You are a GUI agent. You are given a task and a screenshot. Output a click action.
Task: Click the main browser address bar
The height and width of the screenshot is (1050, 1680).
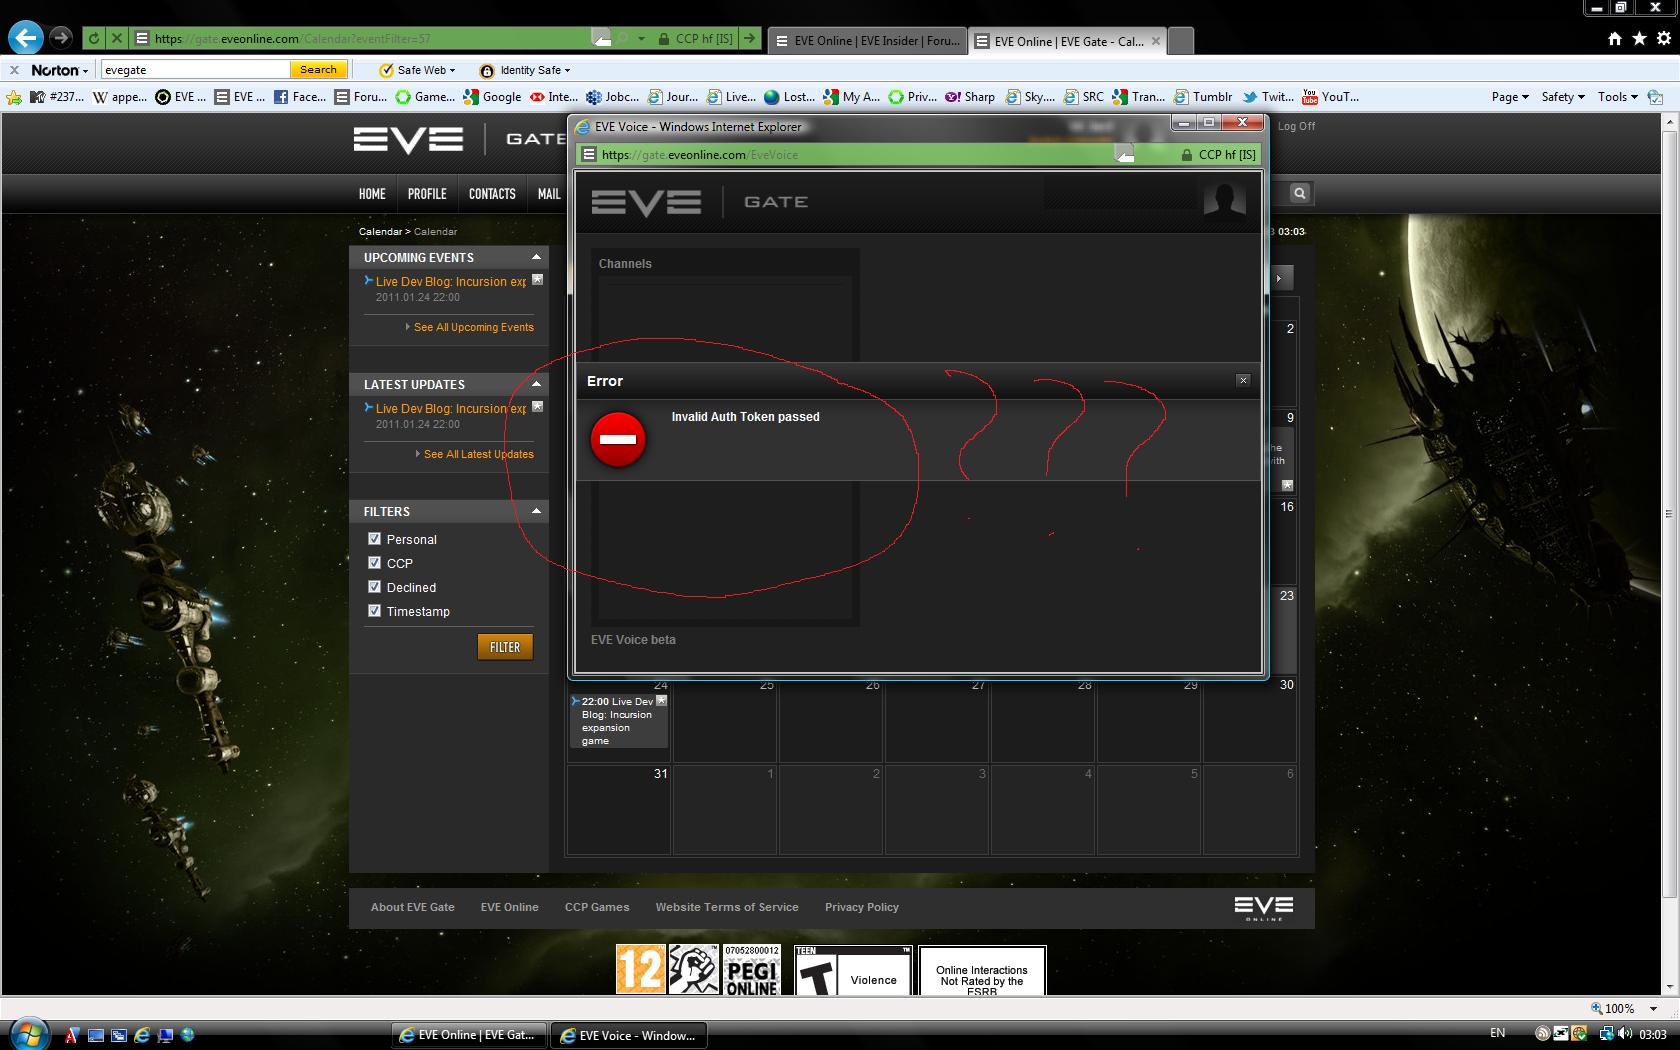click(x=366, y=39)
